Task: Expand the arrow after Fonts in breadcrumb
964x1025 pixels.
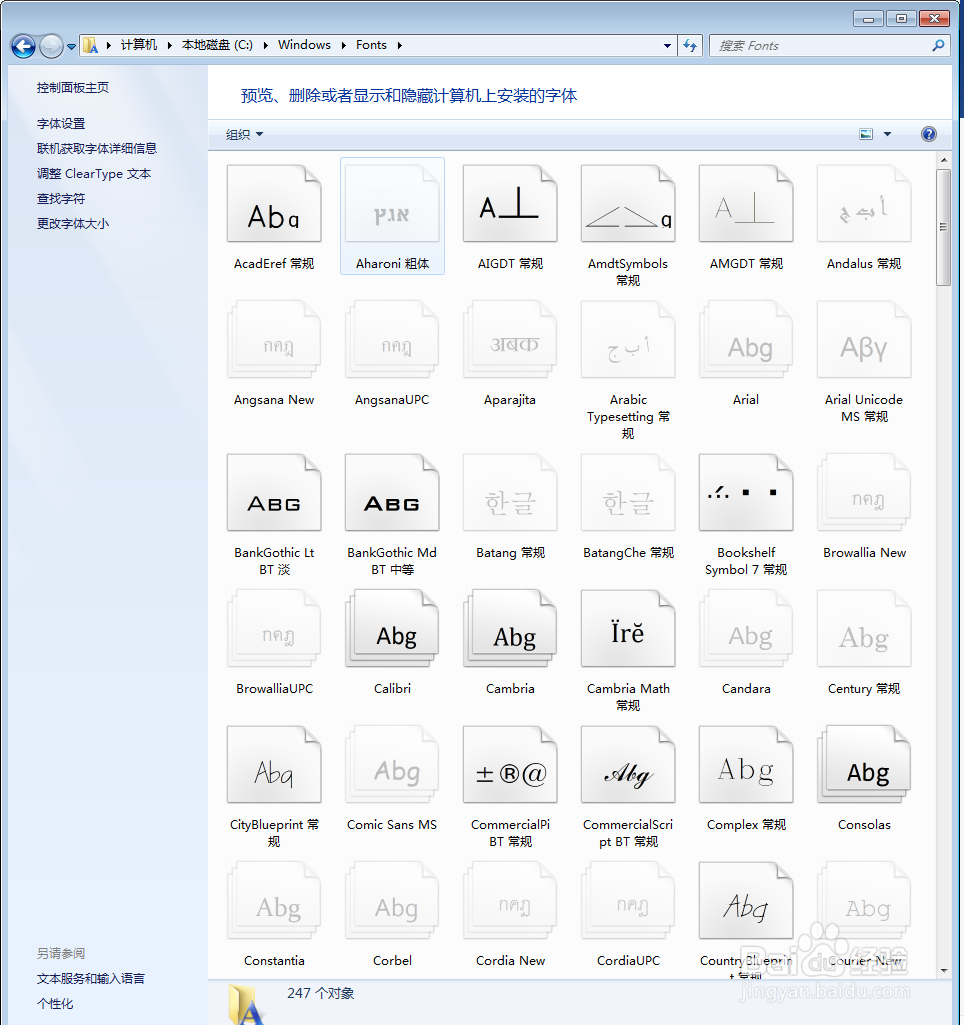Action: pyautogui.click(x=399, y=45)
